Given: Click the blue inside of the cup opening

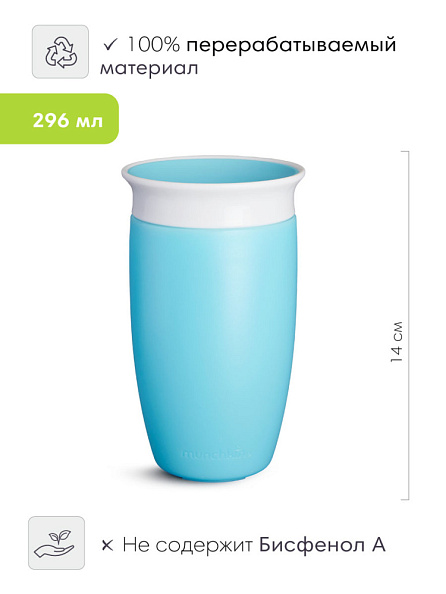Looking at the screenshot, I should (213, 170).
